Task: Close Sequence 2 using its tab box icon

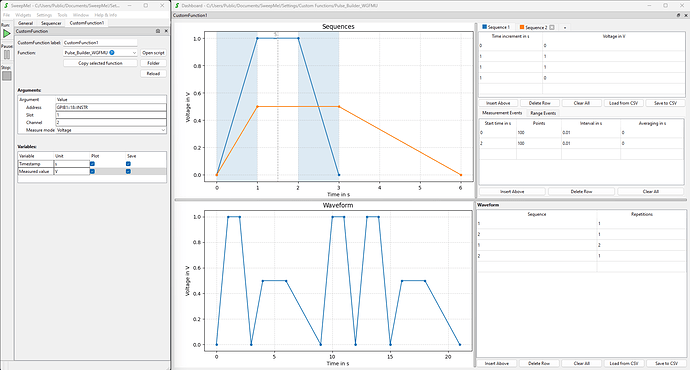Action: pyautogui.click(x=552, y=27)
